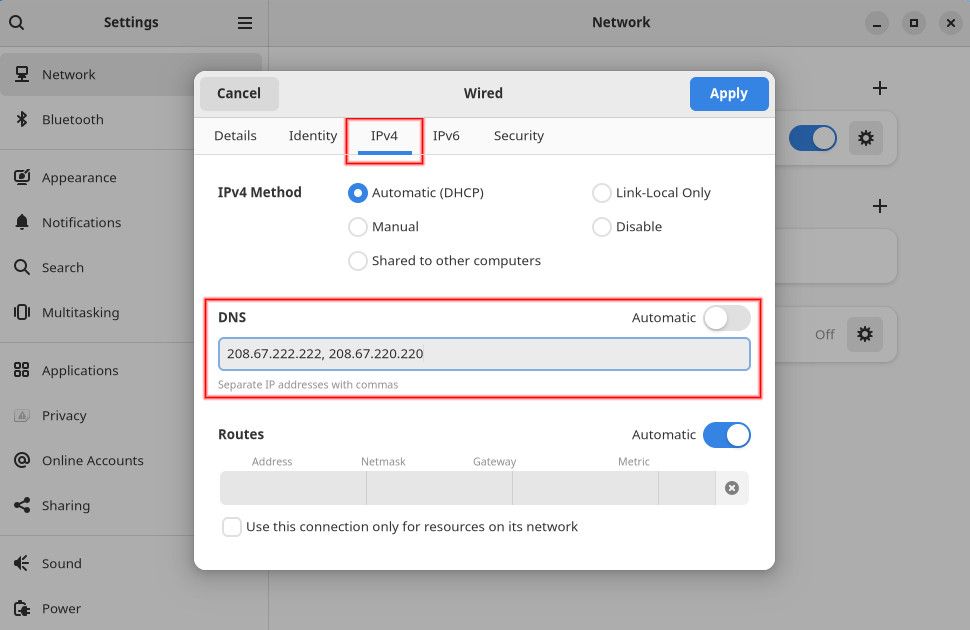970x630 pixels.
Task: Apply the wired network changes
Action: click(729, 93)
